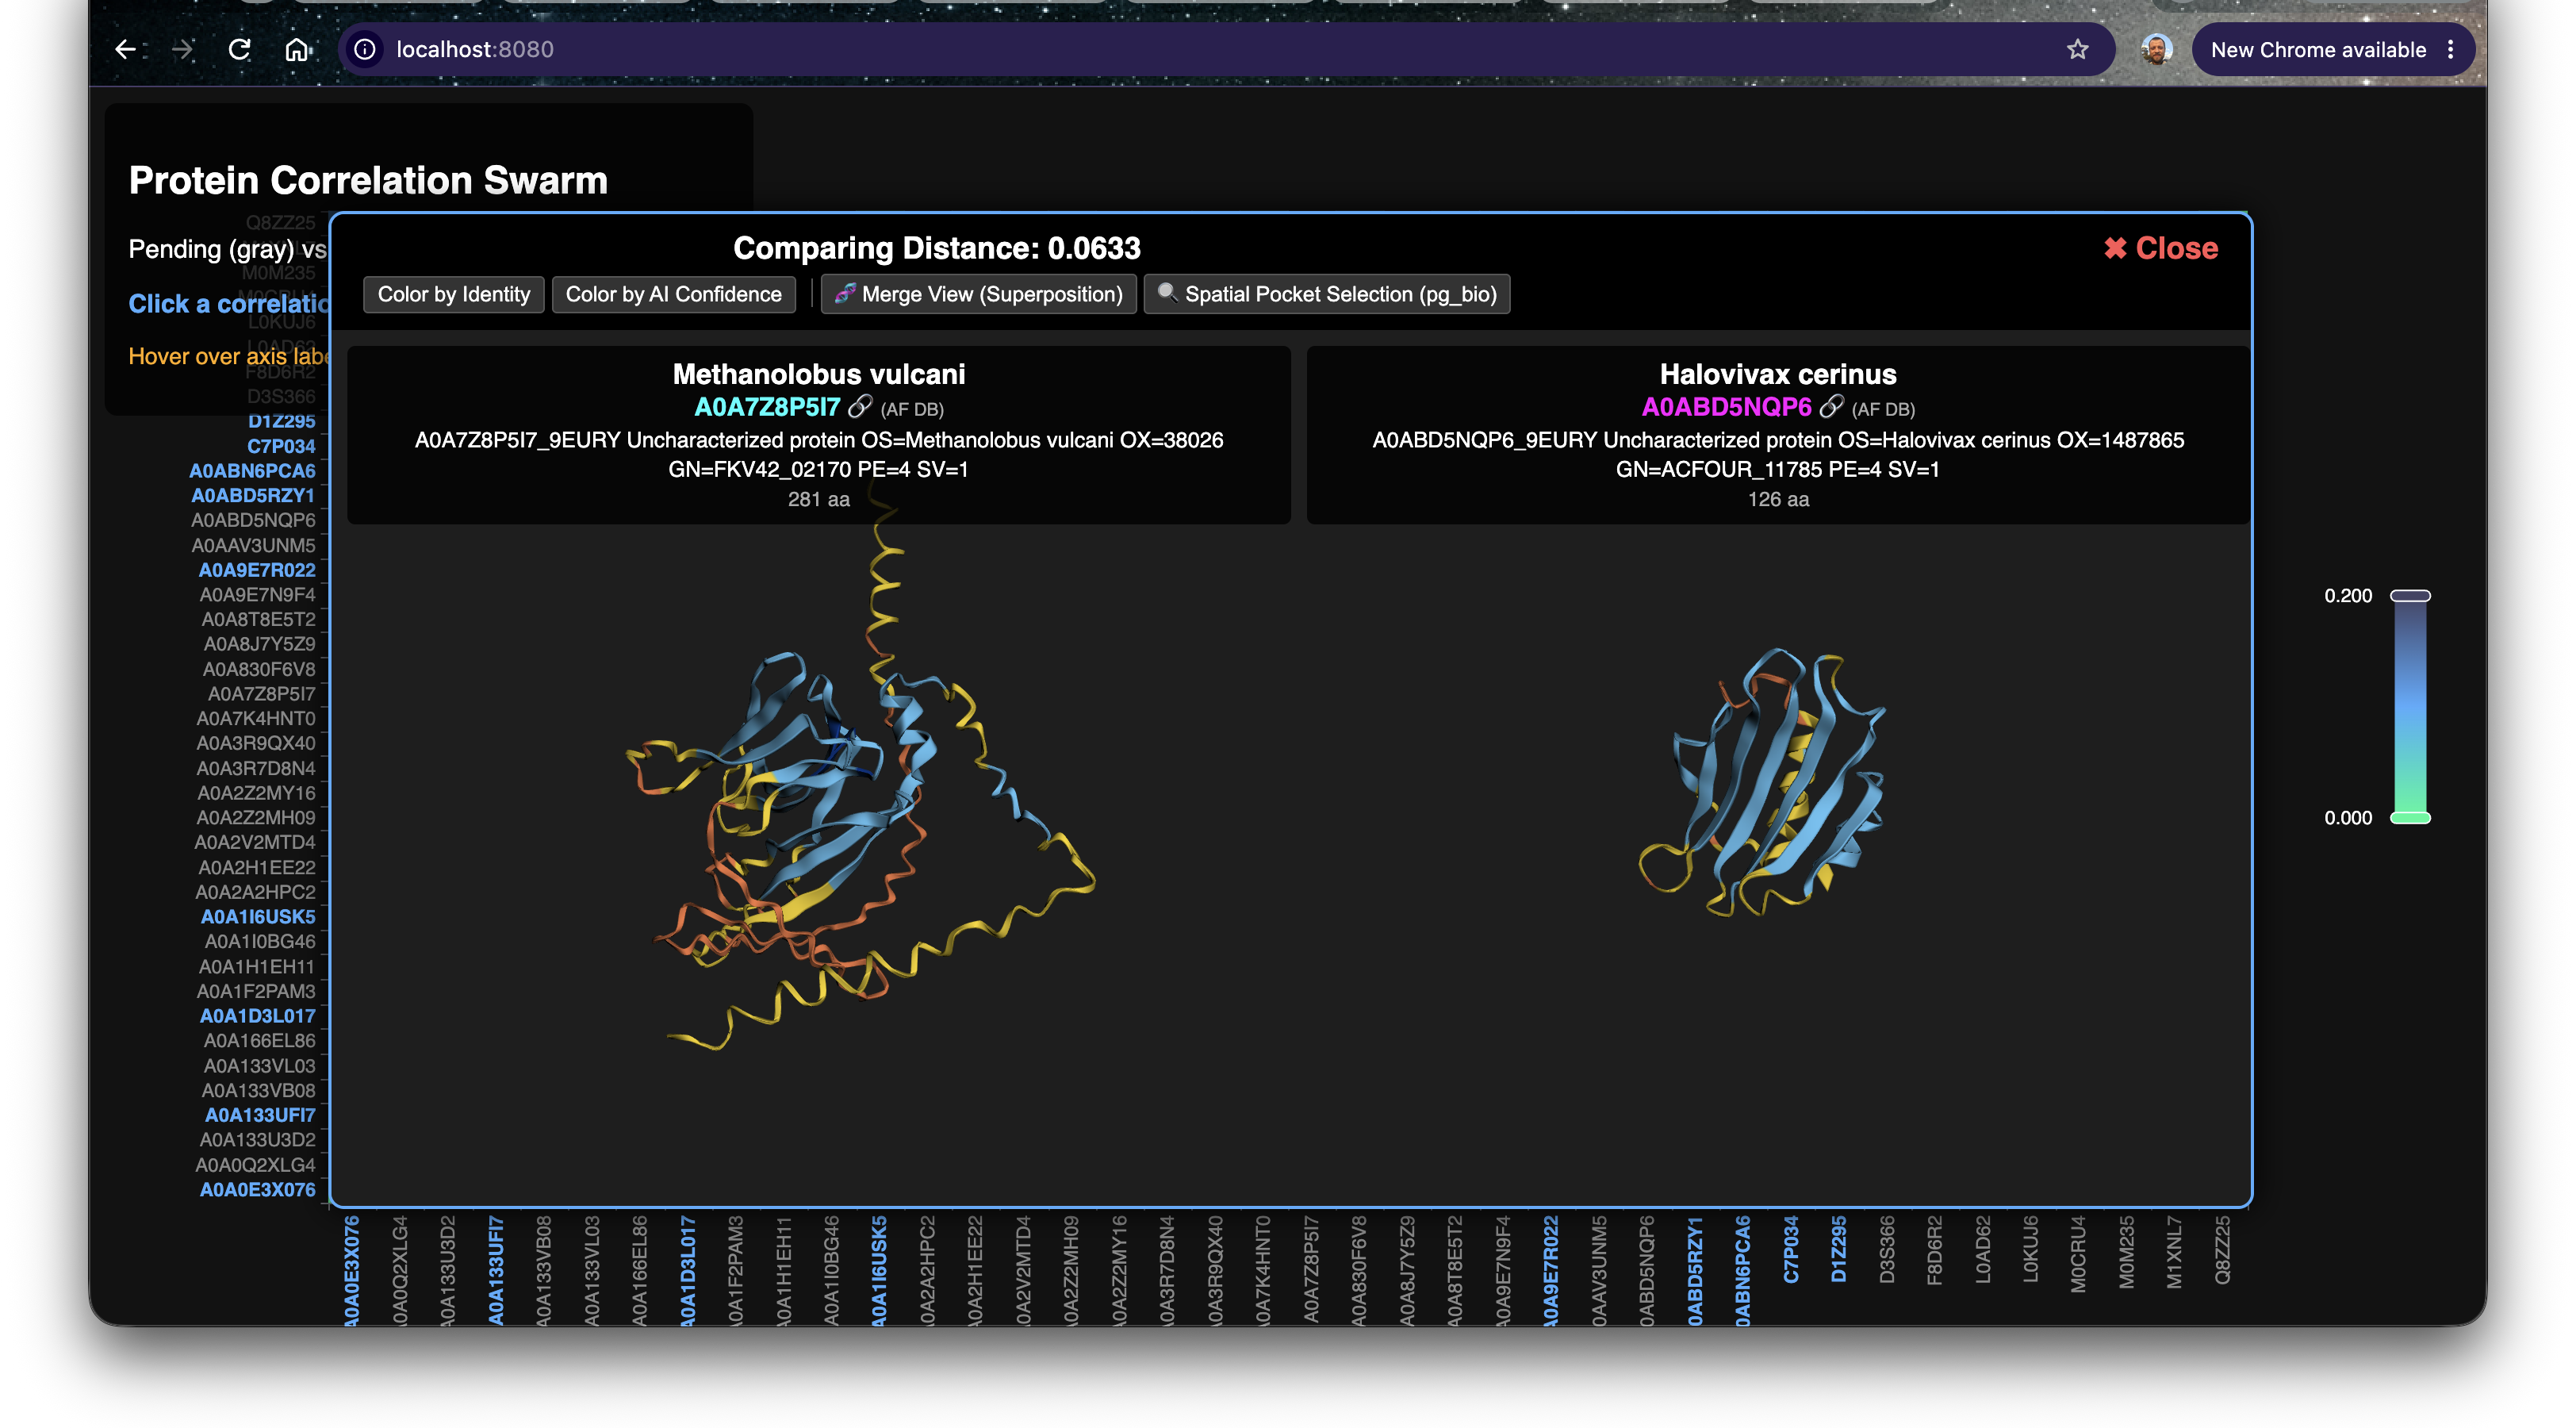
Task: Click the link icon next to A0ABD5NQP6
Action: coord(1830,407)
